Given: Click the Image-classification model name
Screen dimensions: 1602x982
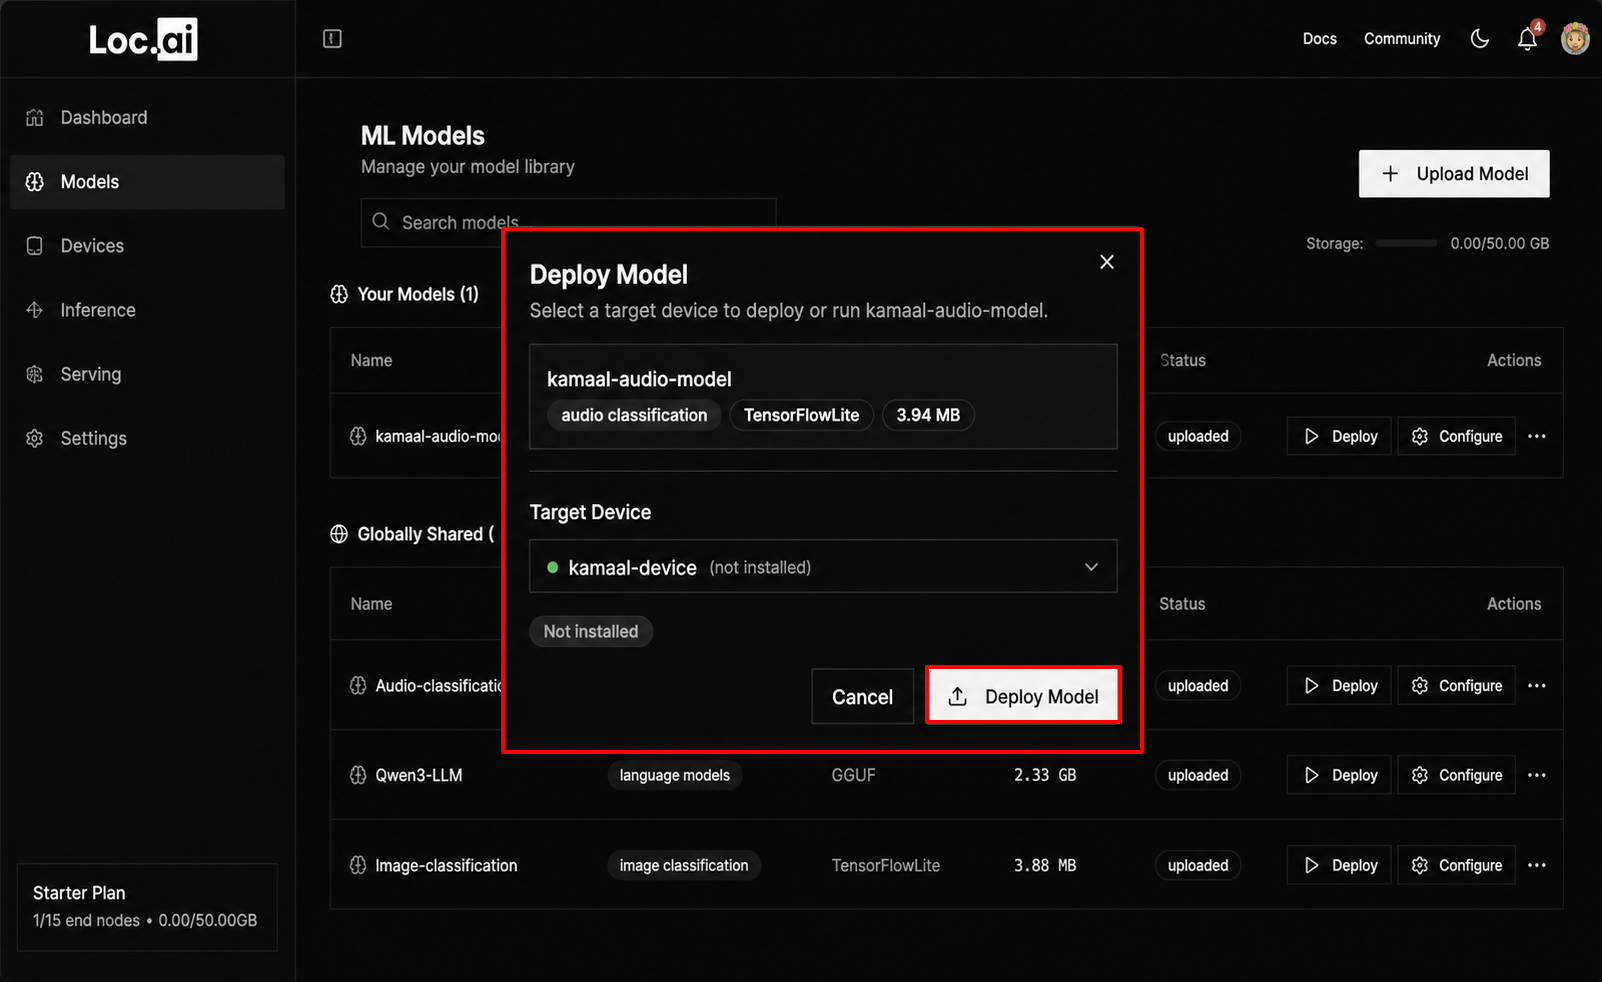Looking at the screenshot, I should tap(446, 866).
